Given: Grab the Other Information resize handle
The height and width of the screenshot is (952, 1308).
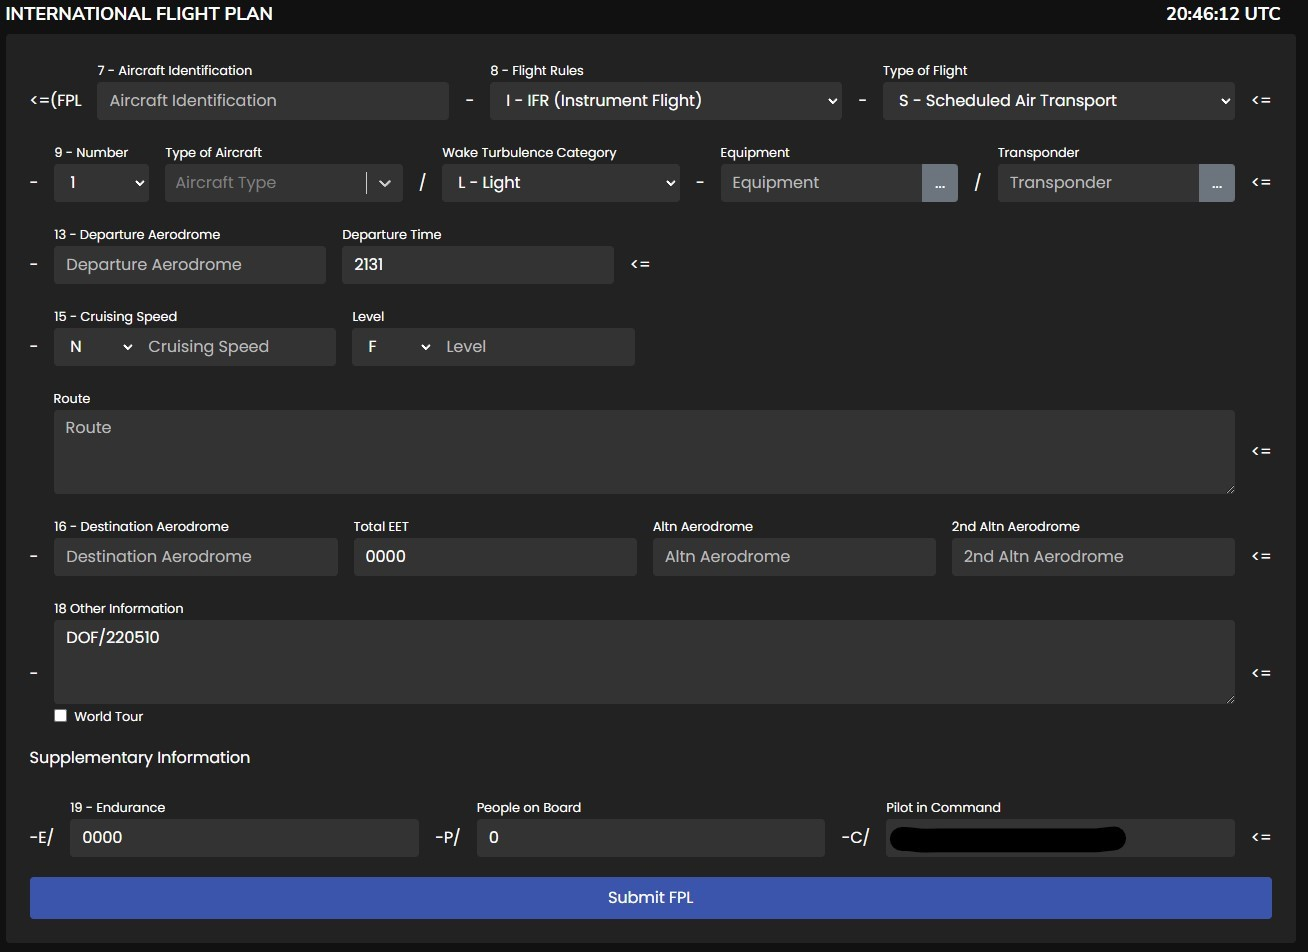Looking at the screenshot, I should coord(1229,698).
